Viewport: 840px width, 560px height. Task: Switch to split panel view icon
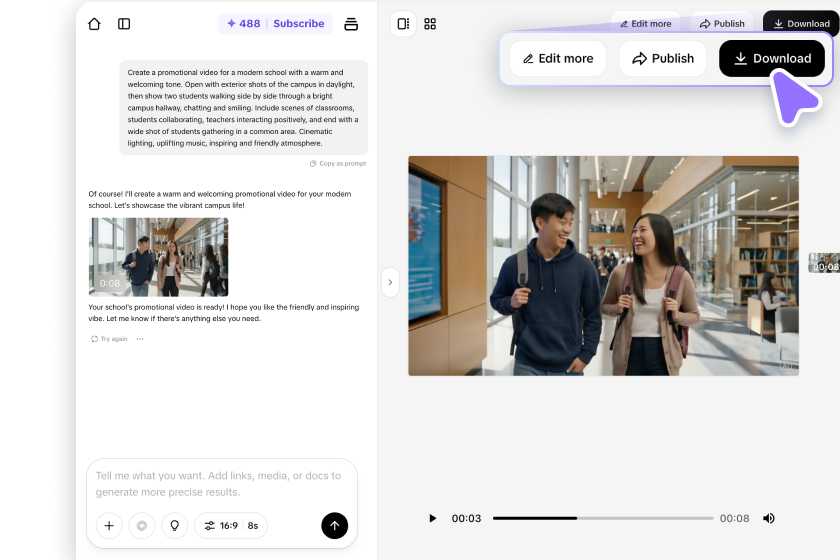(x=403, y=24)
